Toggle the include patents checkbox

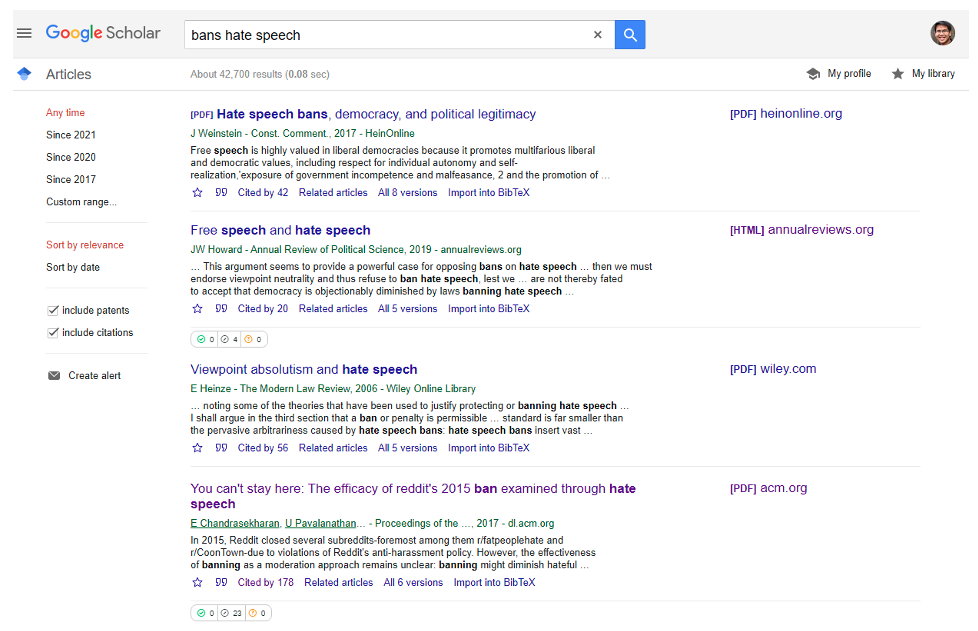click(53, 310)
